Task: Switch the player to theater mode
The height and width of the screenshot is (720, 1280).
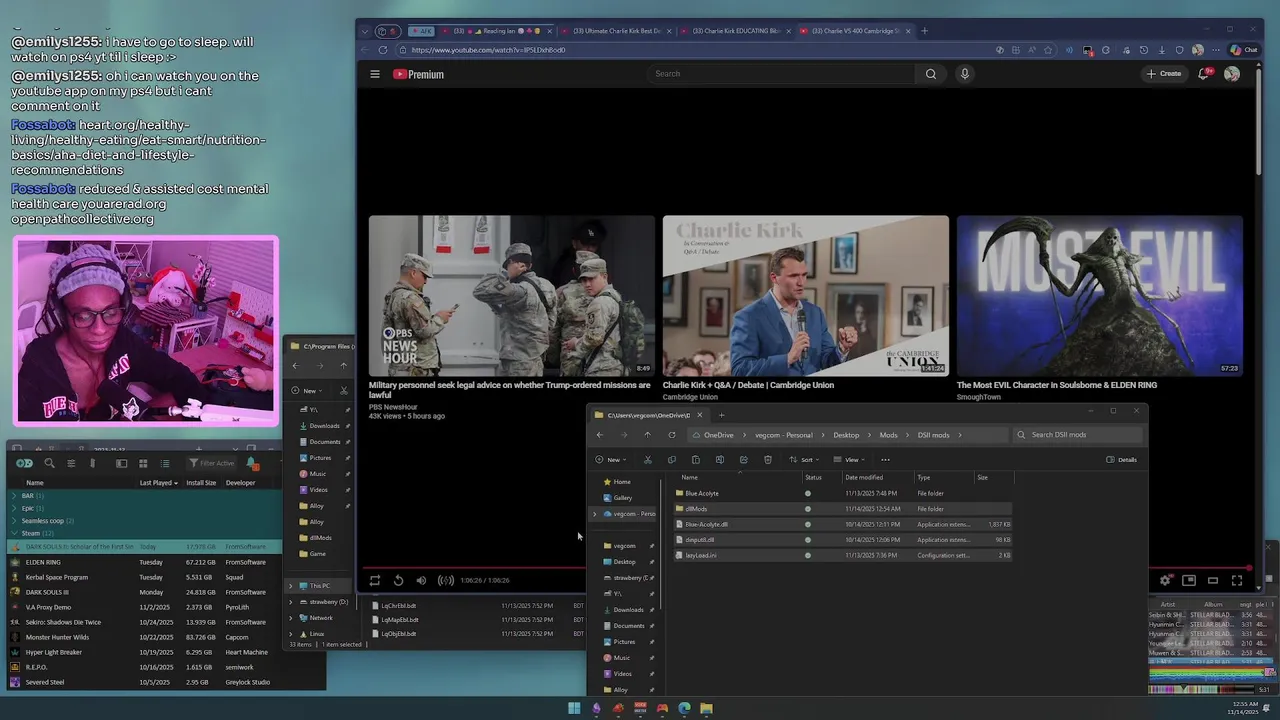Action: 1213,580
